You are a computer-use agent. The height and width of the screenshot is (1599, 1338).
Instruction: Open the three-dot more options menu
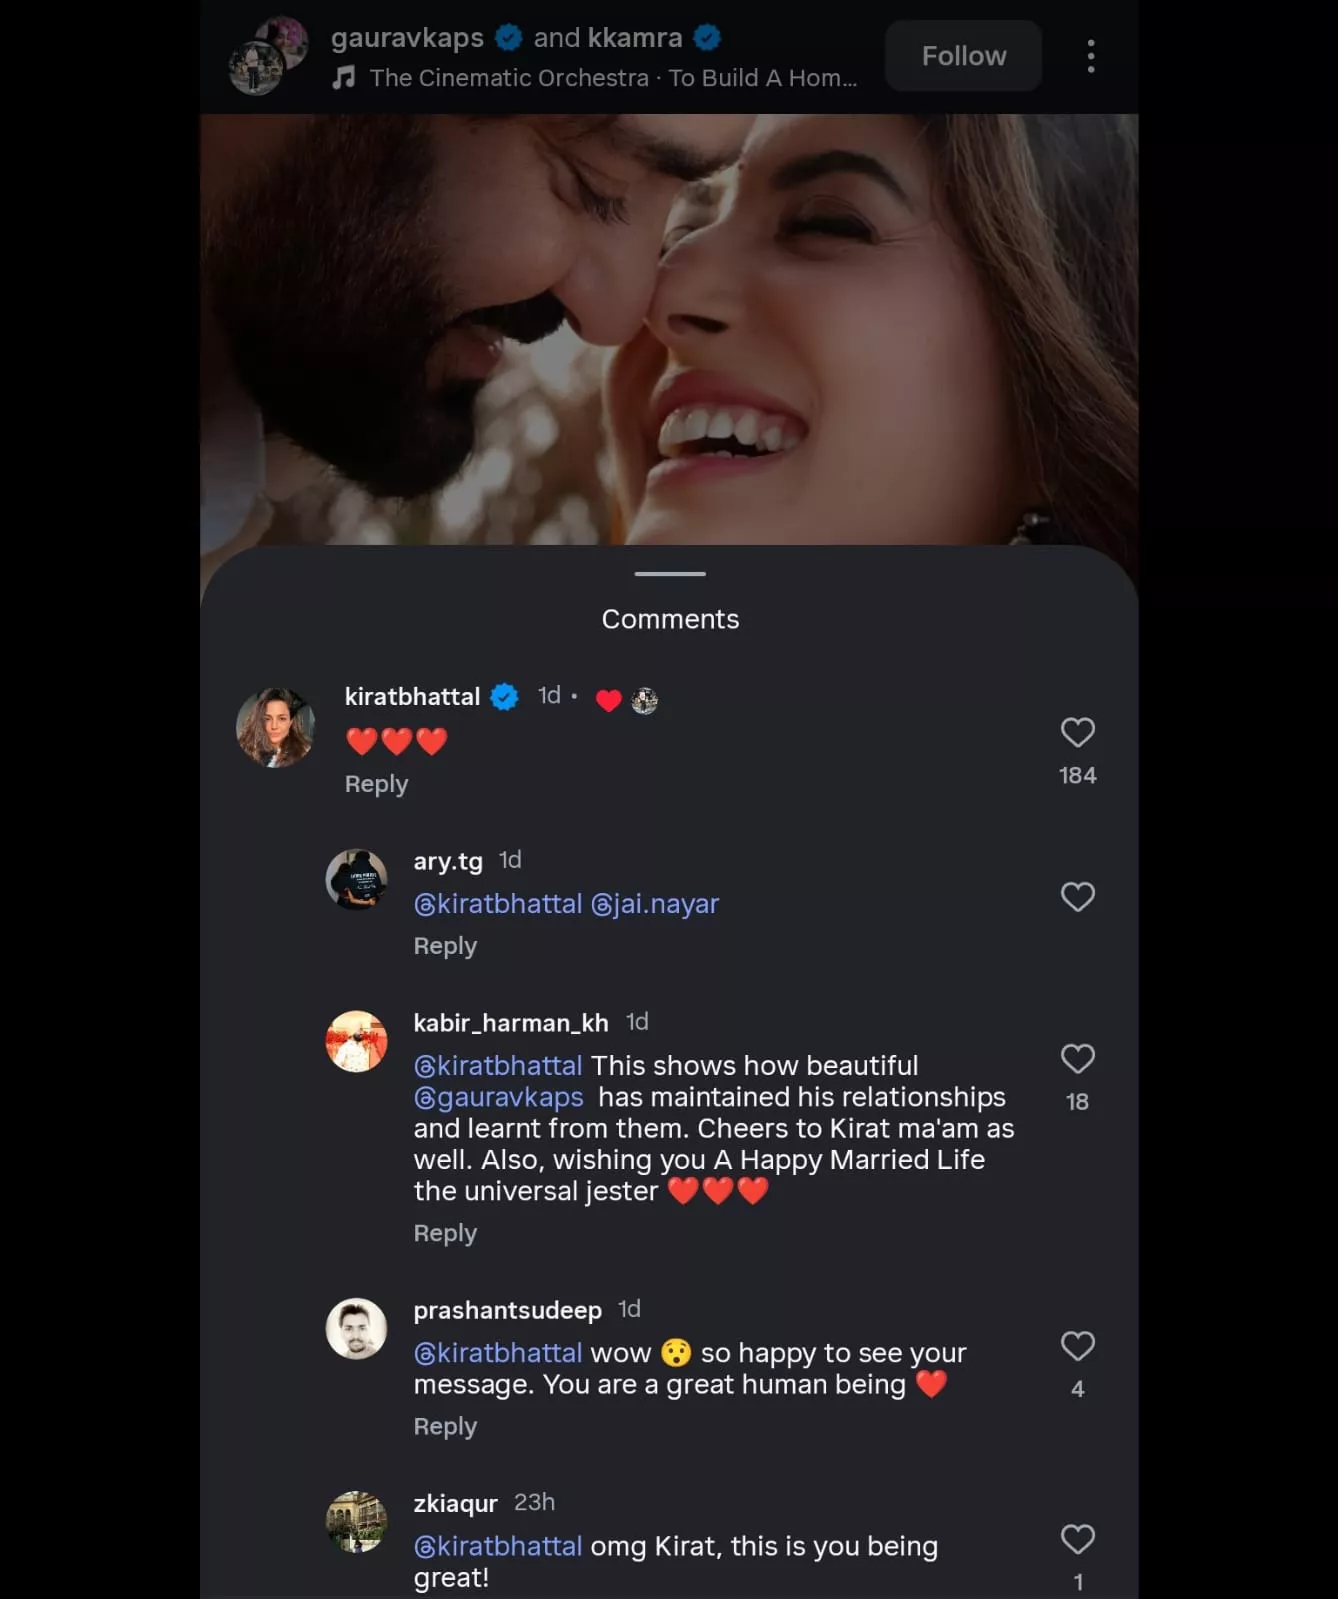click(1090, 56)
